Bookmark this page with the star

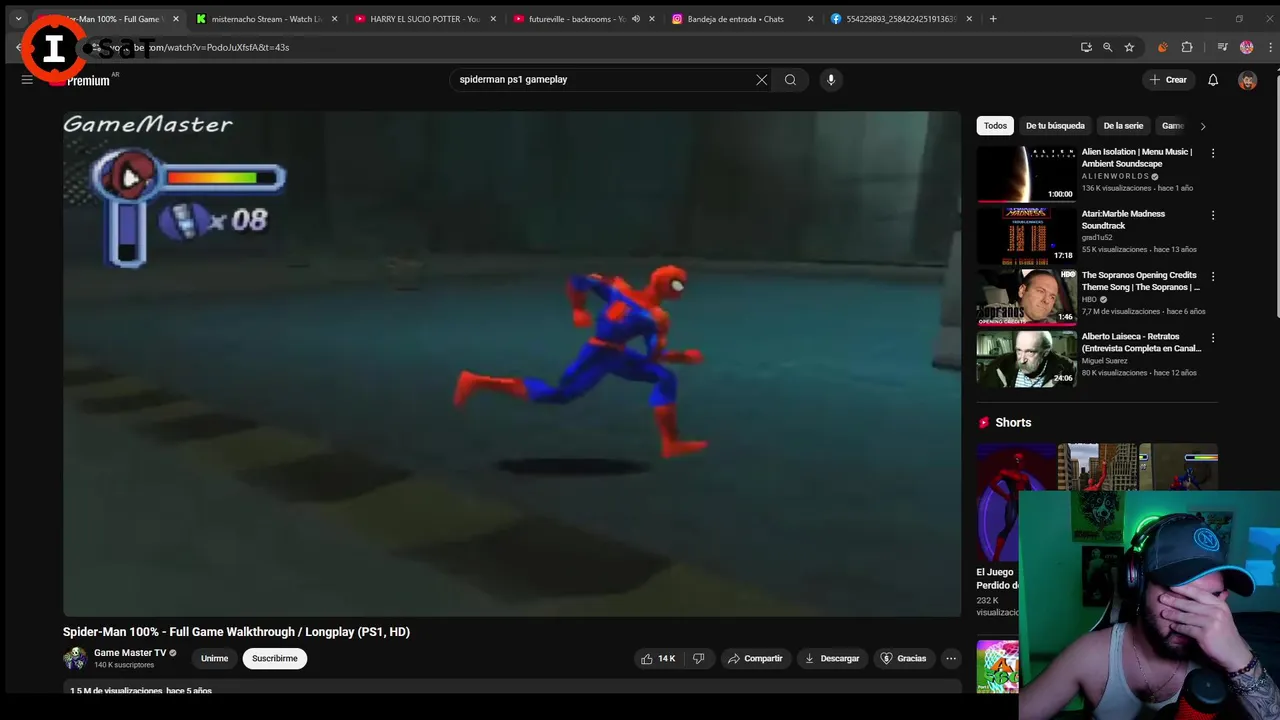click(x=1129, y=47)
